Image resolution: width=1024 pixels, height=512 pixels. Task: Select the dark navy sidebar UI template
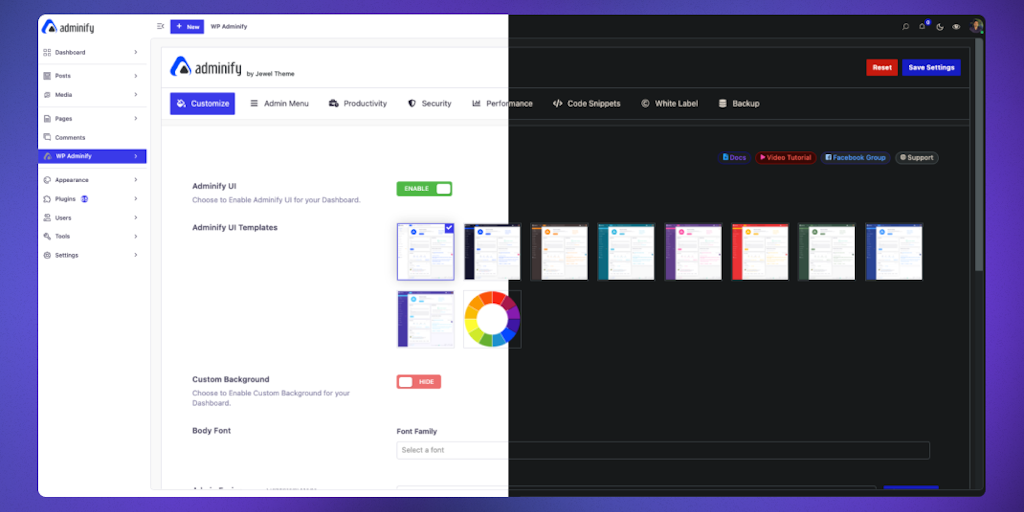(492, 252)
